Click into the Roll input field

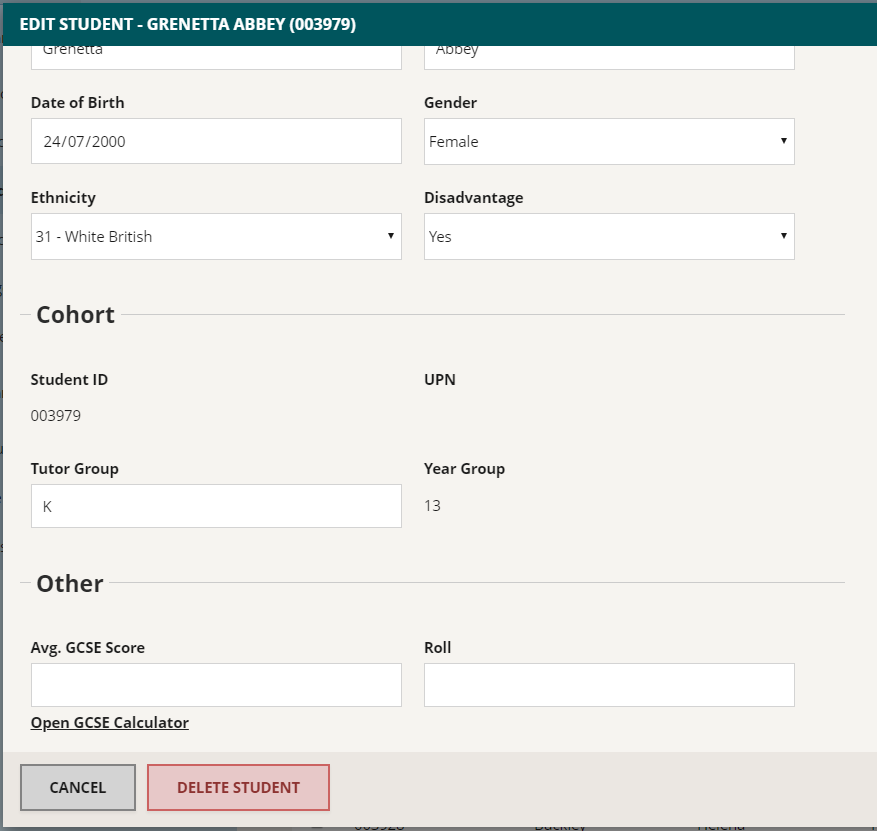[609, 685]
